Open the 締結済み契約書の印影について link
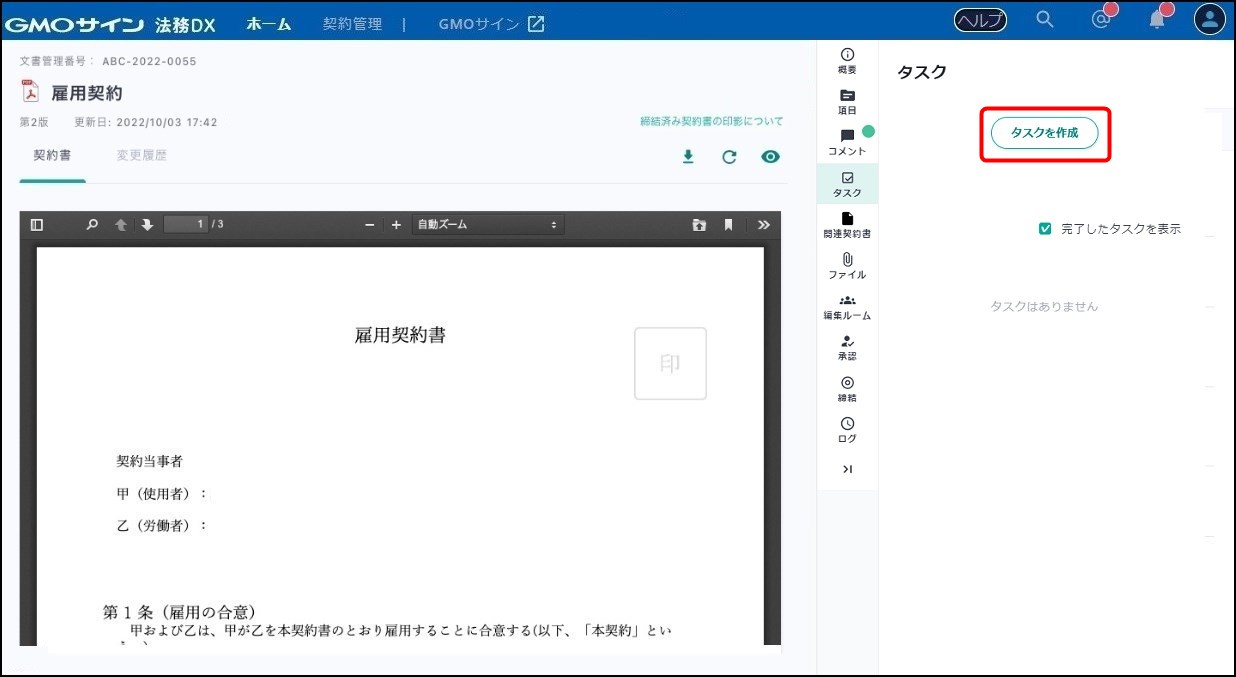The width and height of the screenshot is (1236, 677). pyautogui.click(x=711, y=121)
